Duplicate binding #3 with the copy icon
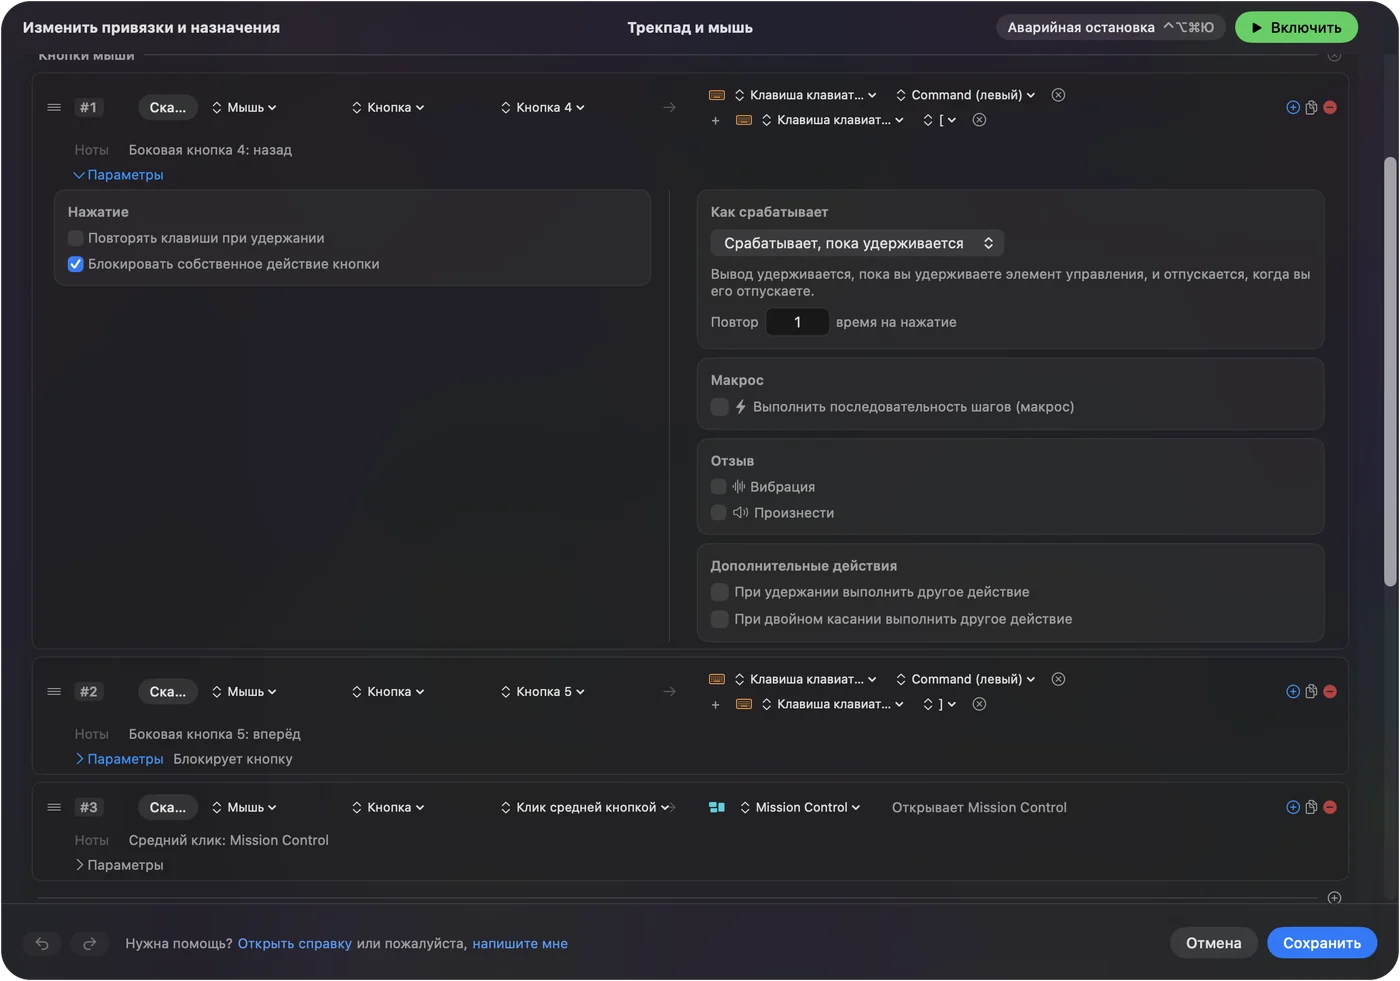This screenshot has height=981, width=1400. [1311, 807]
